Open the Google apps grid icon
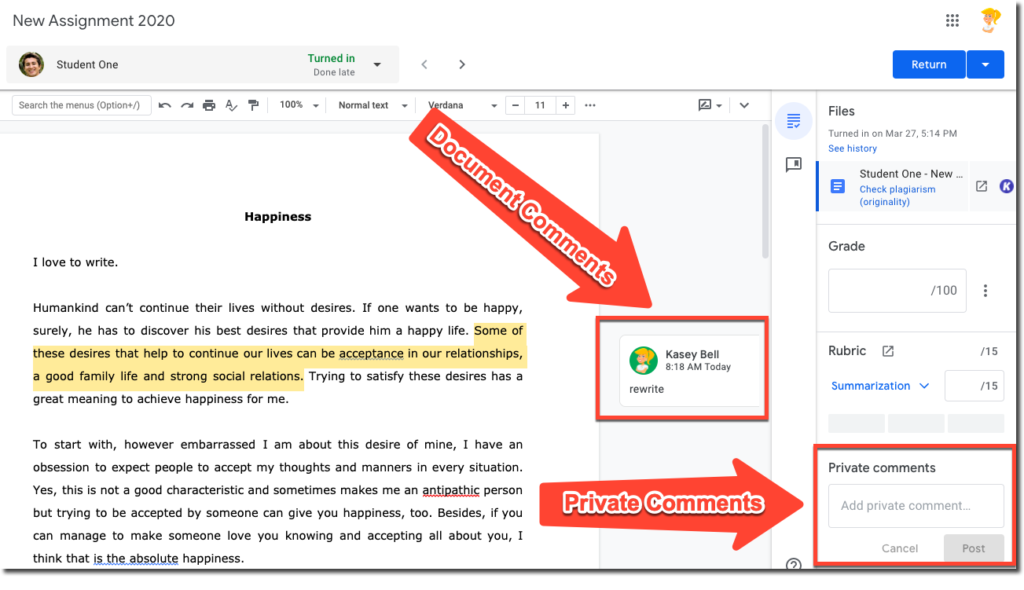The width and height of the screenshot is (1024, 590). (x=952, y=19)
